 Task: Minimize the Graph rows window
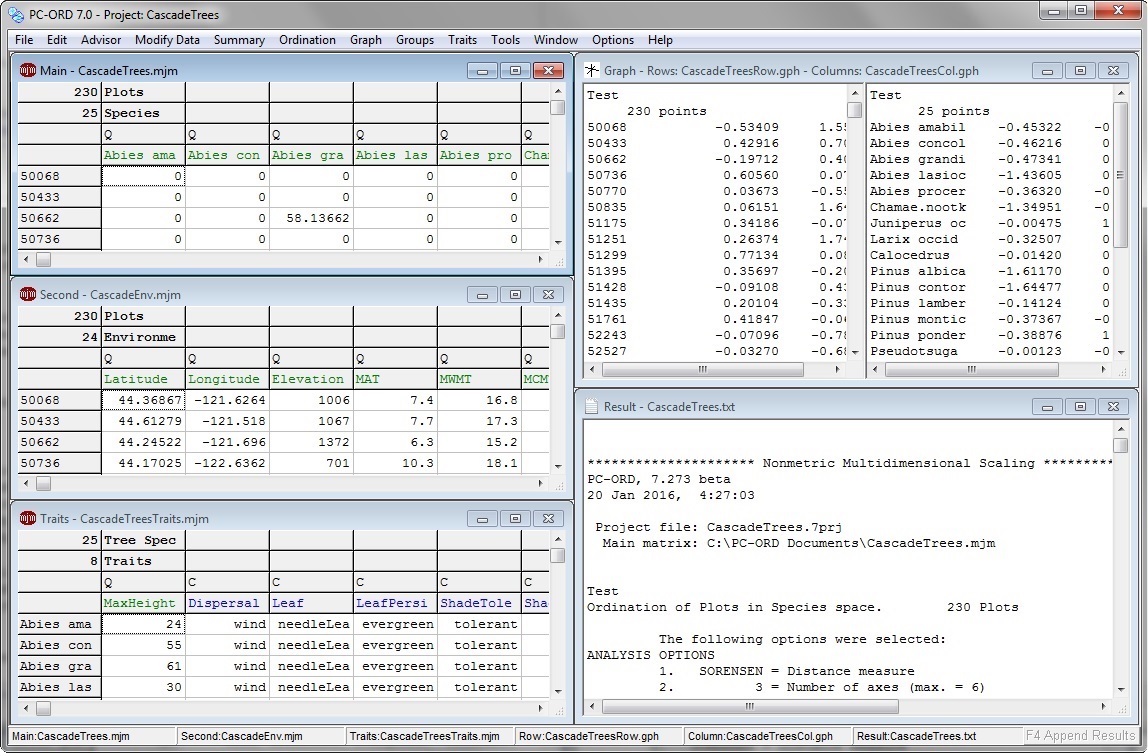(x=1046, y=71)
